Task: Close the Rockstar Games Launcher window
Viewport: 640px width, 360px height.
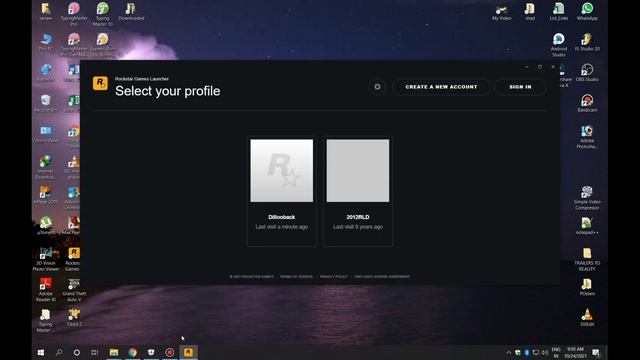Action: 553,67
